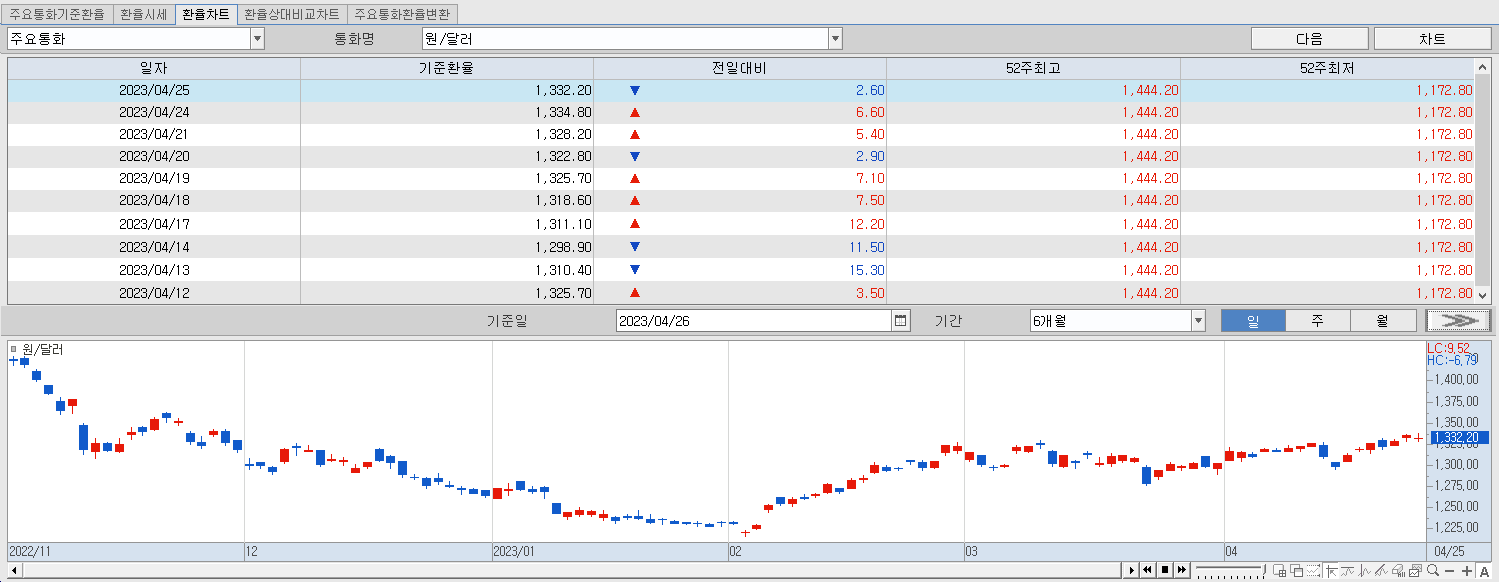Select 주 (weekly) chart period
Viewport: 1499px width, 582px height.
[x=1318, y=320]
